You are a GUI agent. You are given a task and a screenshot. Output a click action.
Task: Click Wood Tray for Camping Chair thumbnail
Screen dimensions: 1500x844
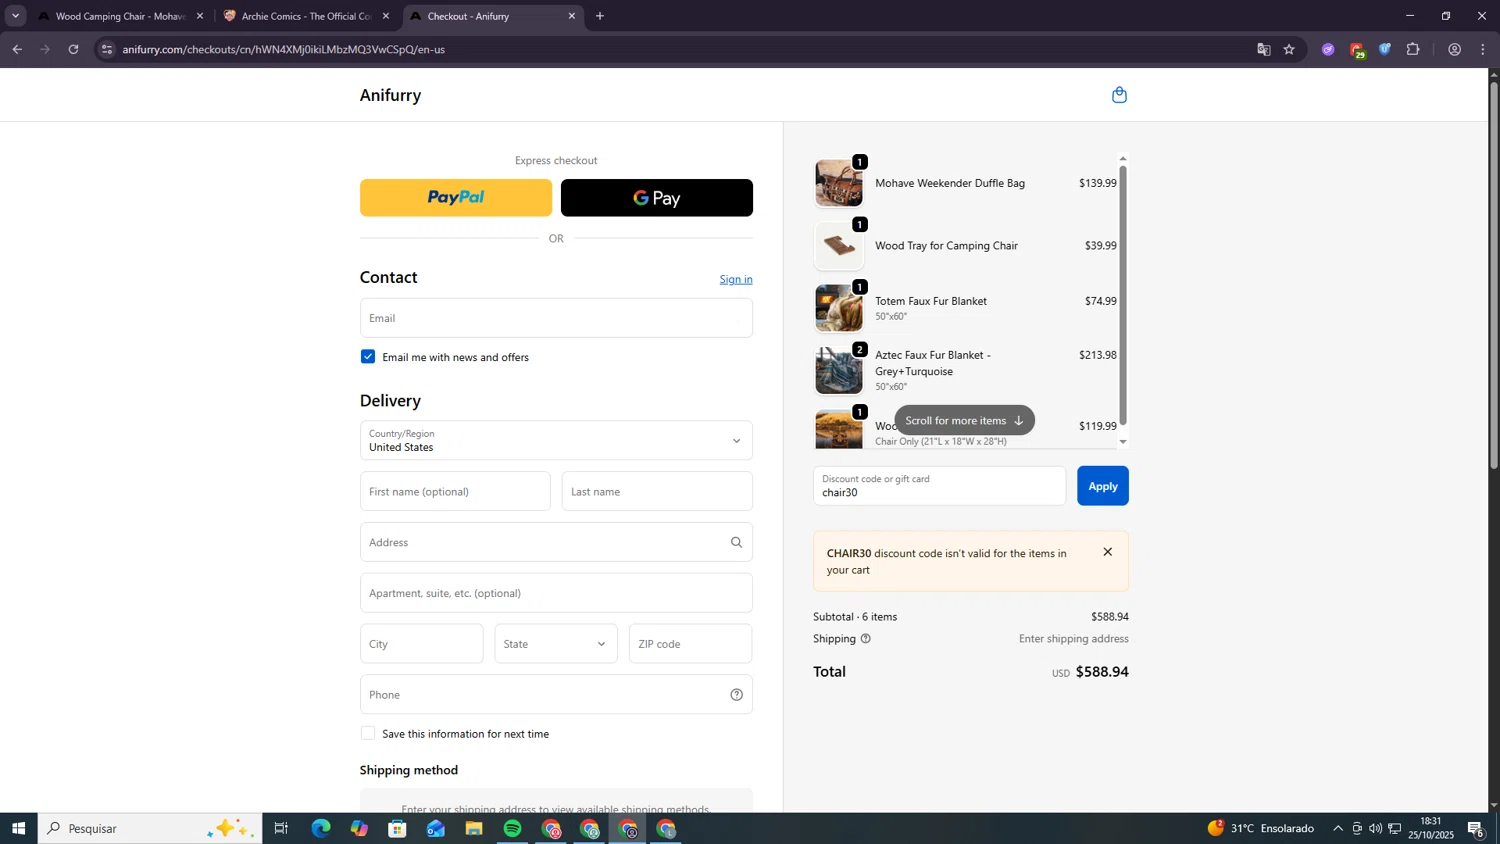[x=838, y=246]
